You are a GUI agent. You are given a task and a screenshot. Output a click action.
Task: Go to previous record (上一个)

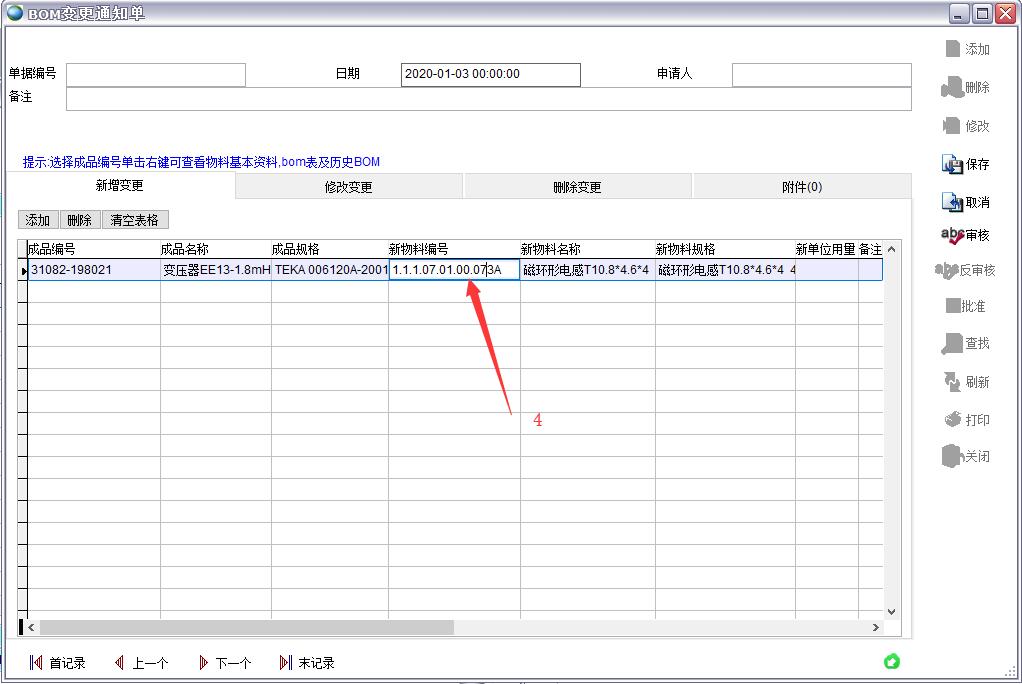(x=120, y=662)
